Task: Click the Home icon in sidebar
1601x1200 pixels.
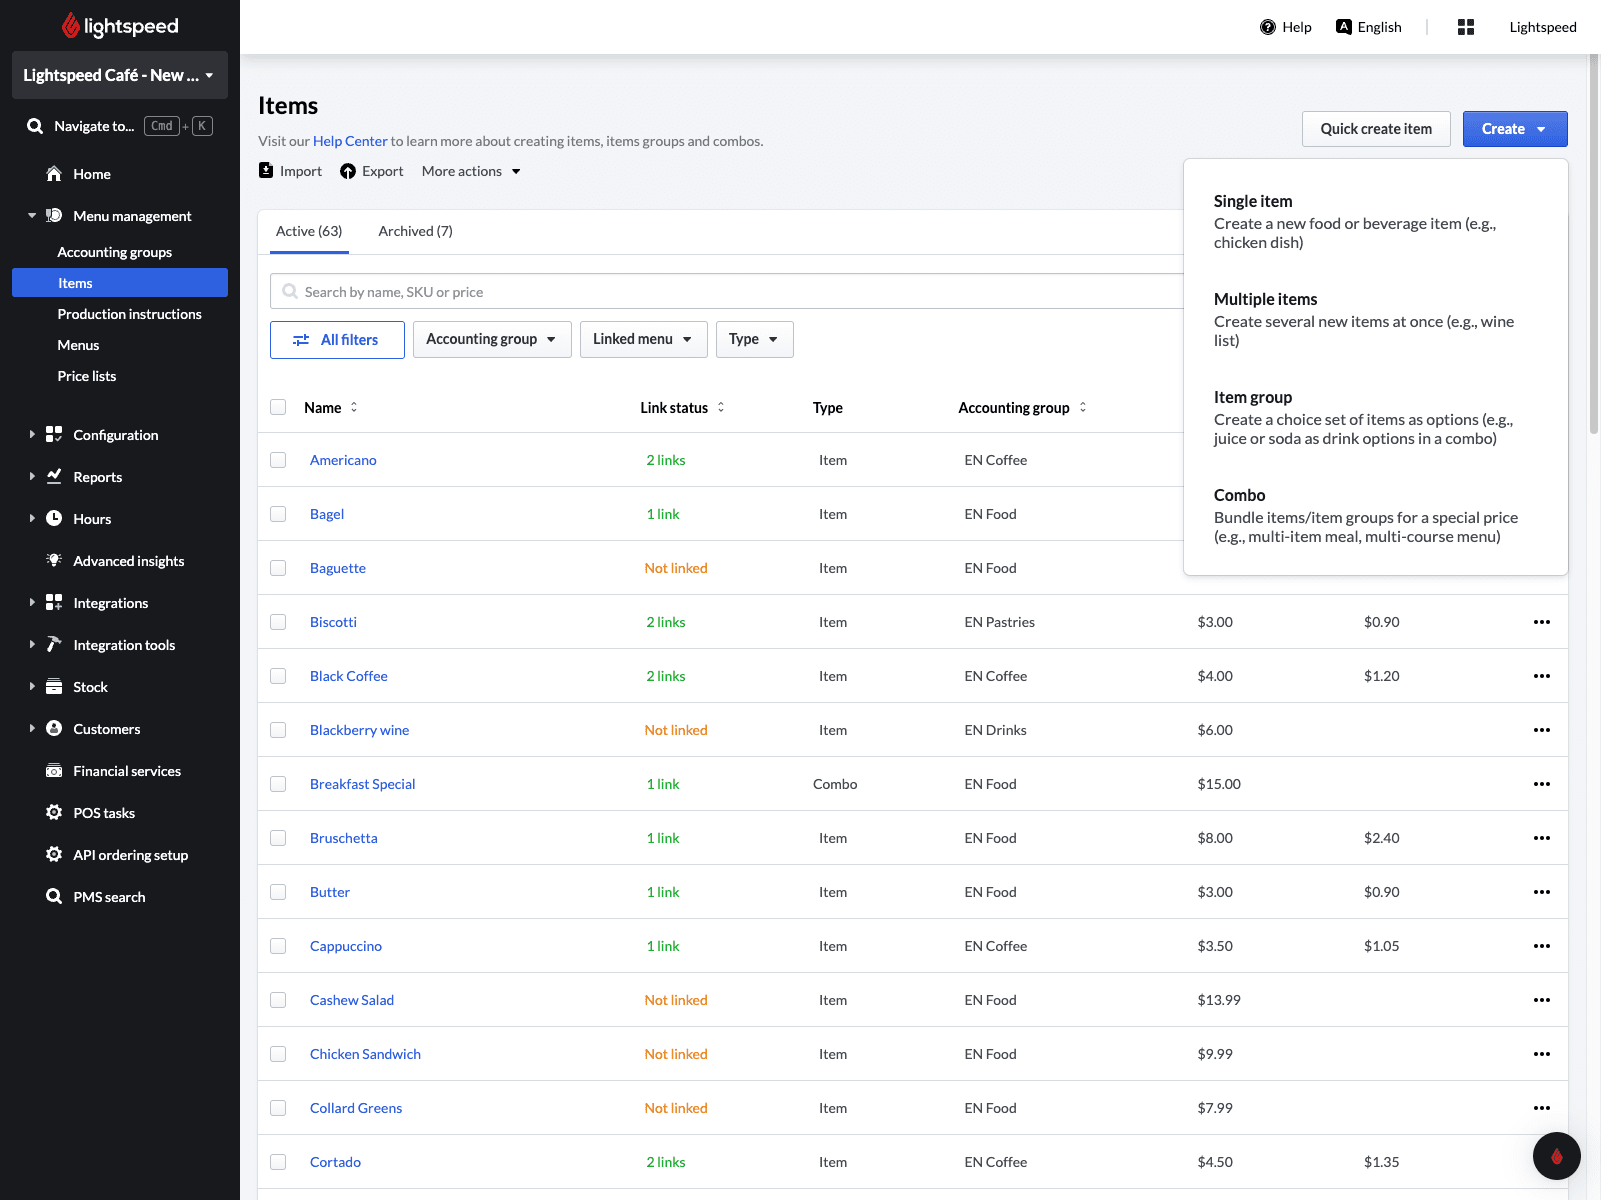Action: tap(54, 174)
